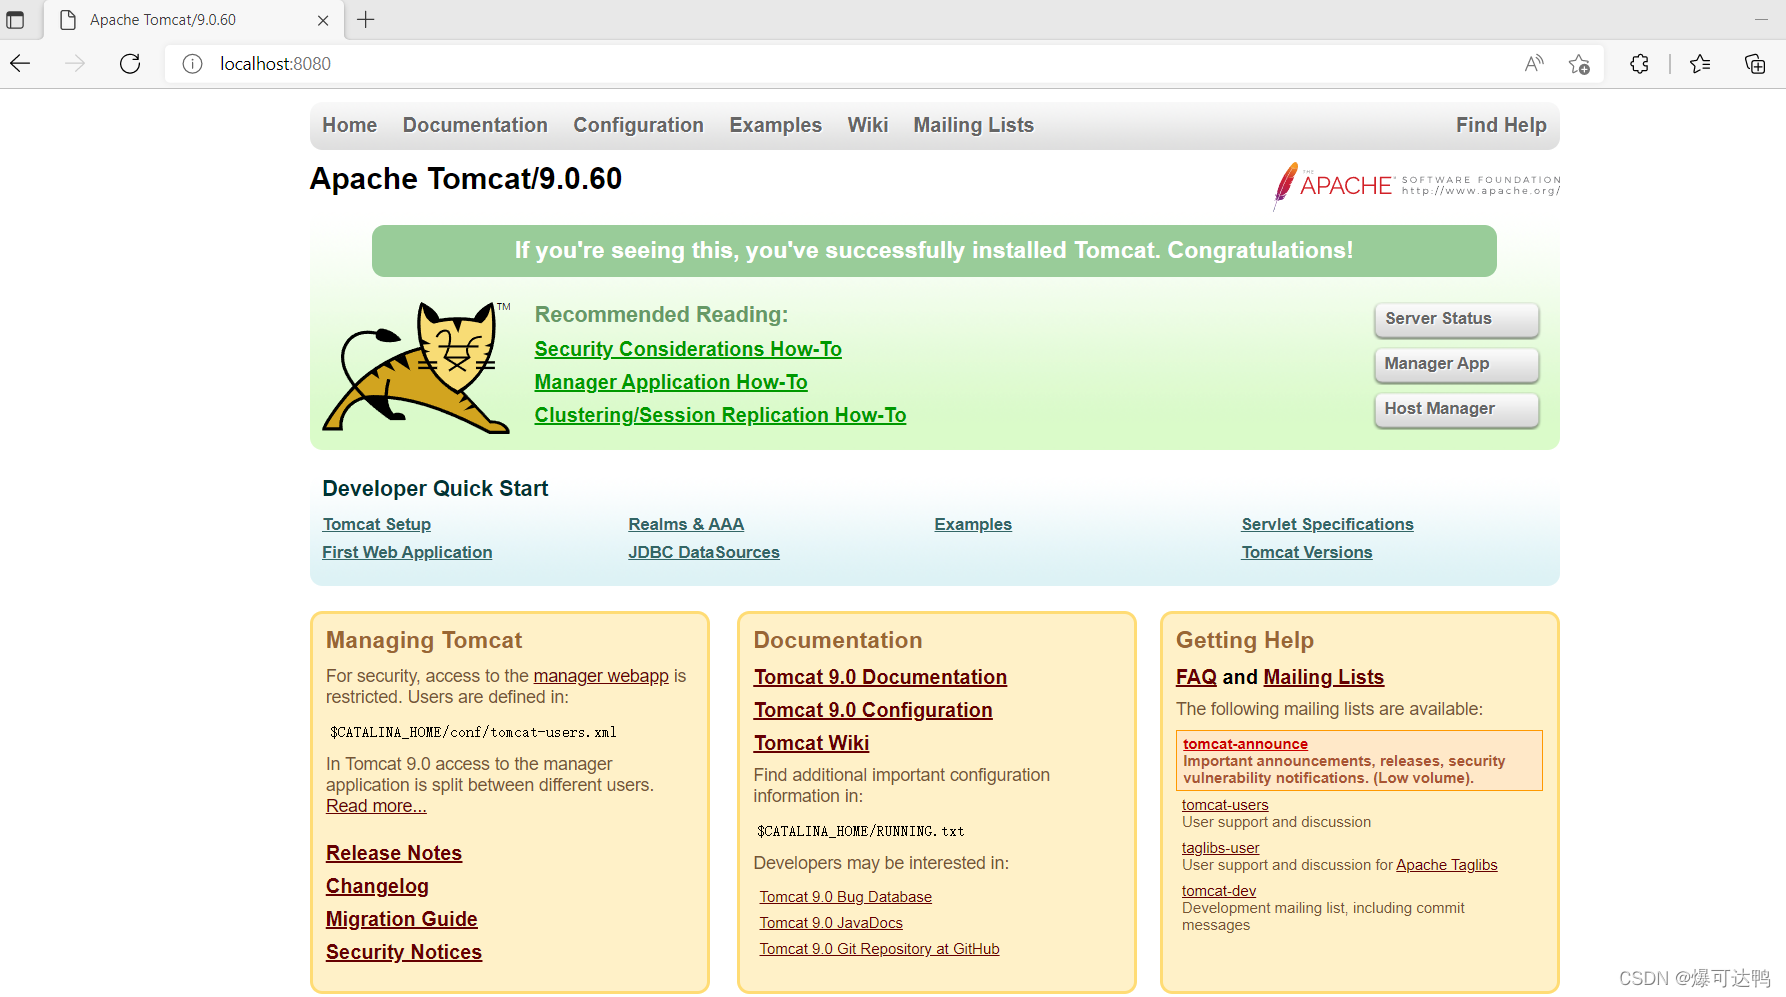Open the Changelog link
This screenshot has height=997, width=1786.
377,886
